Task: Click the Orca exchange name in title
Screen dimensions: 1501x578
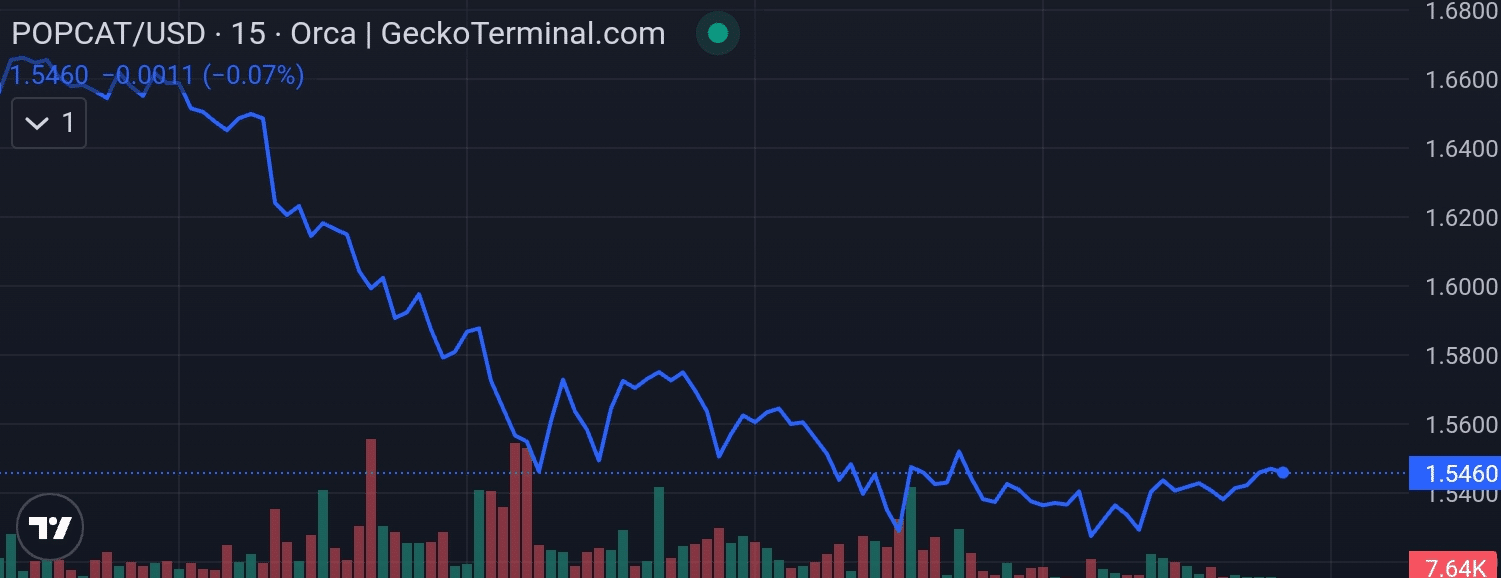Action: tap(322, 34)
